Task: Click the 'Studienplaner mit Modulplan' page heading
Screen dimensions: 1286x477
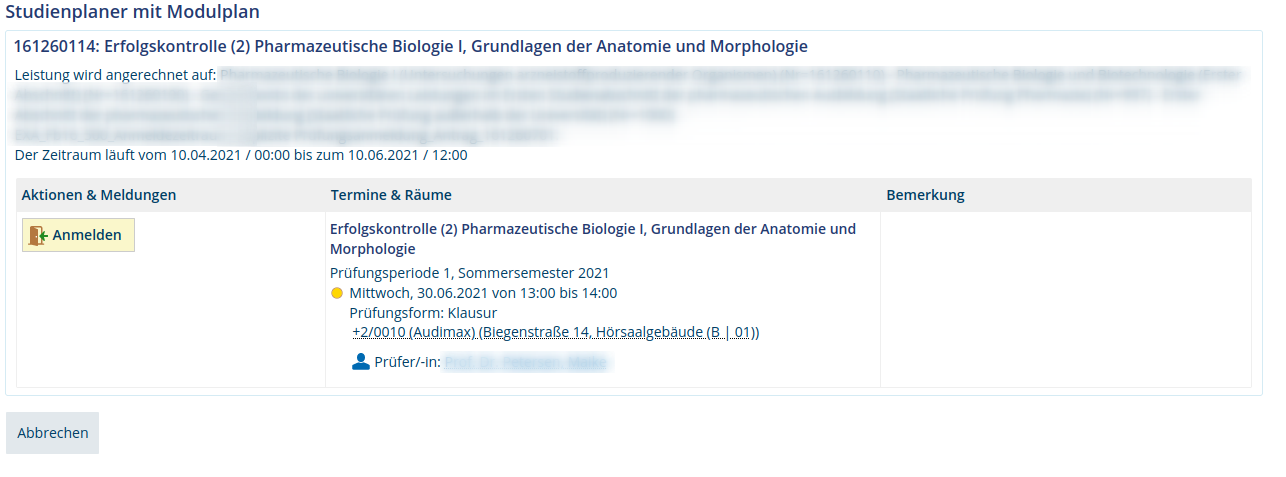Action: tap(133, 12)
